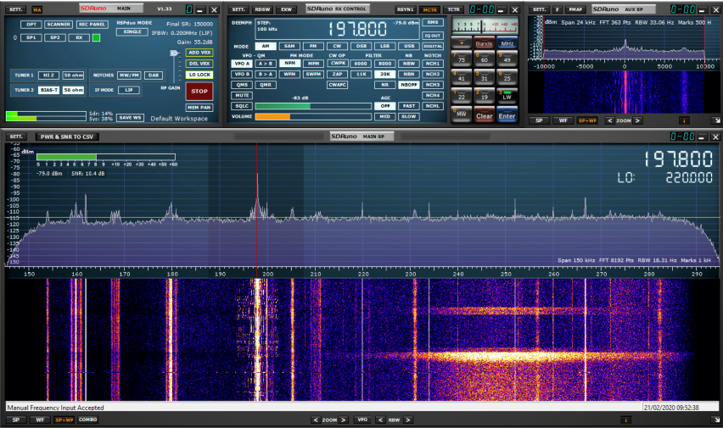
Task: Open the orange info icon in Aux SP
Action: (684, 120)
